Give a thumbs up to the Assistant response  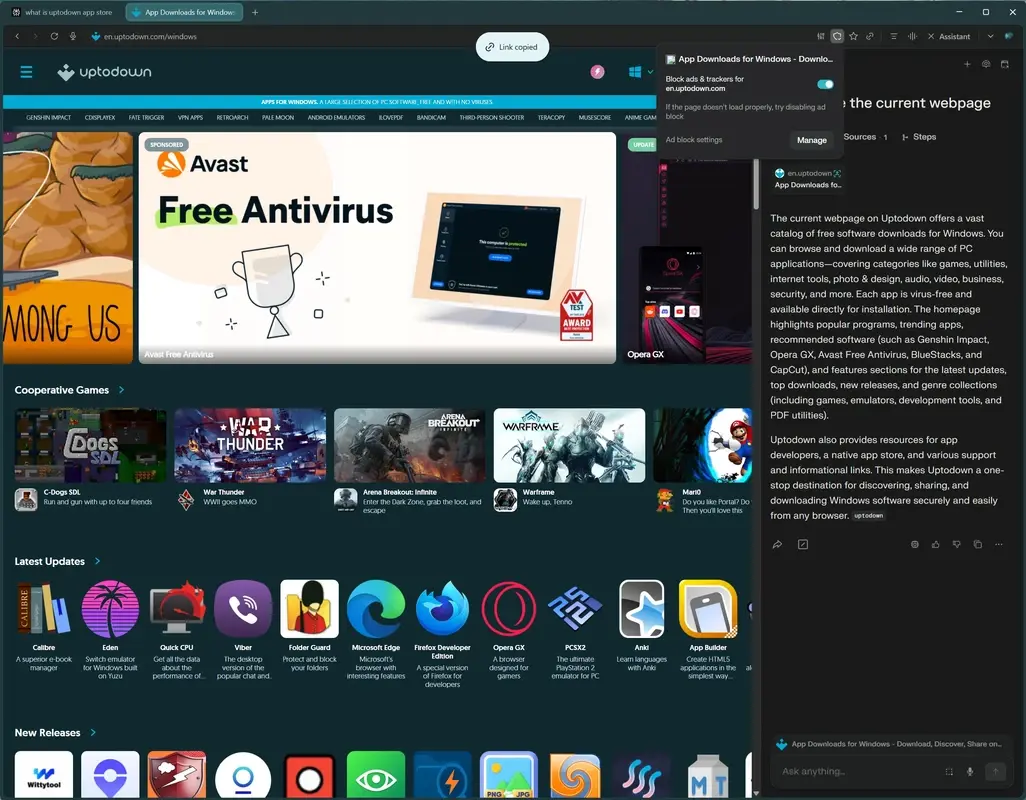point(935,543)
